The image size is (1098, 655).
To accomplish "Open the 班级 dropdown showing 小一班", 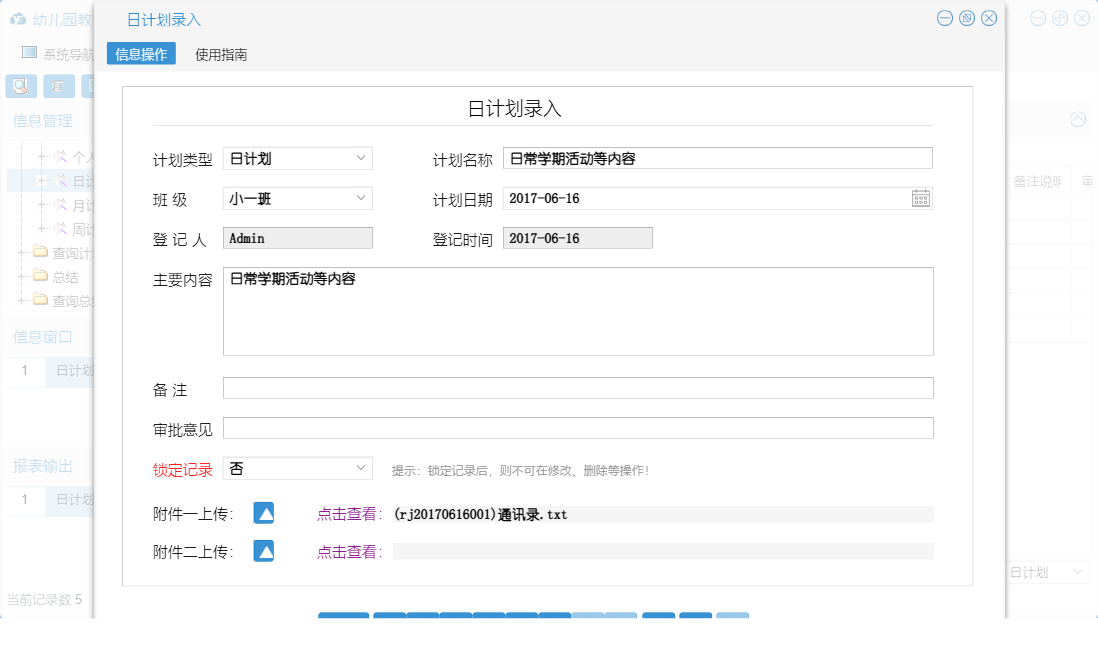I will [298, 198].
